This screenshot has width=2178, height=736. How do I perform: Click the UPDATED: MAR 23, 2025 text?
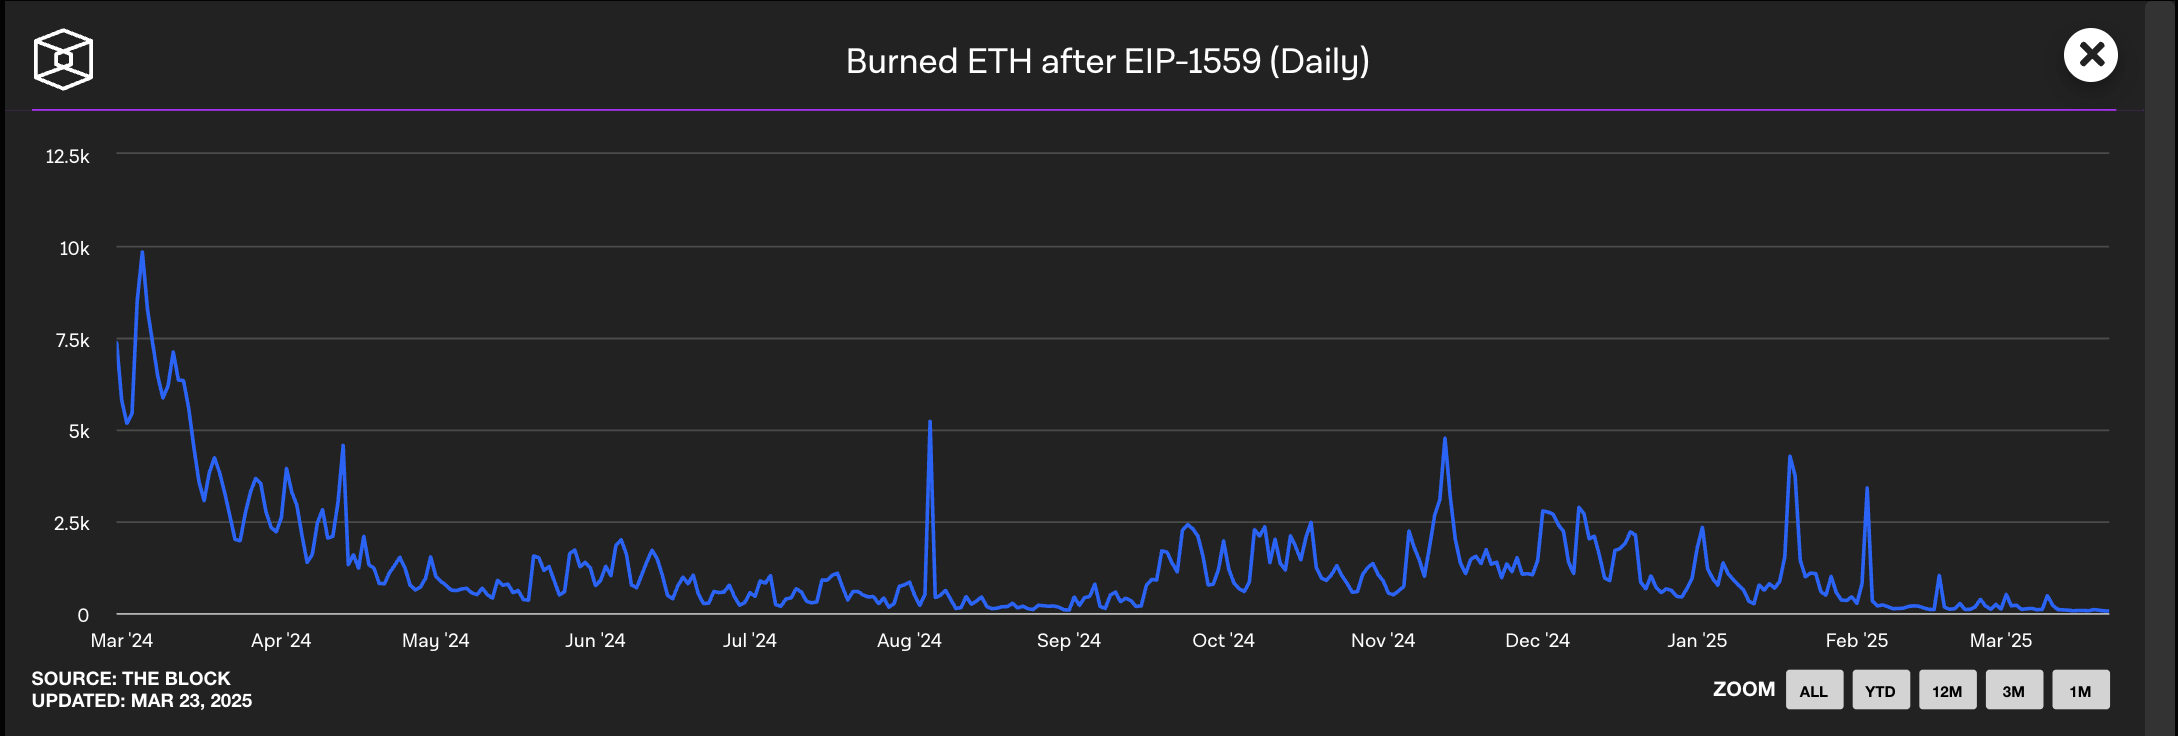point(142,701)
